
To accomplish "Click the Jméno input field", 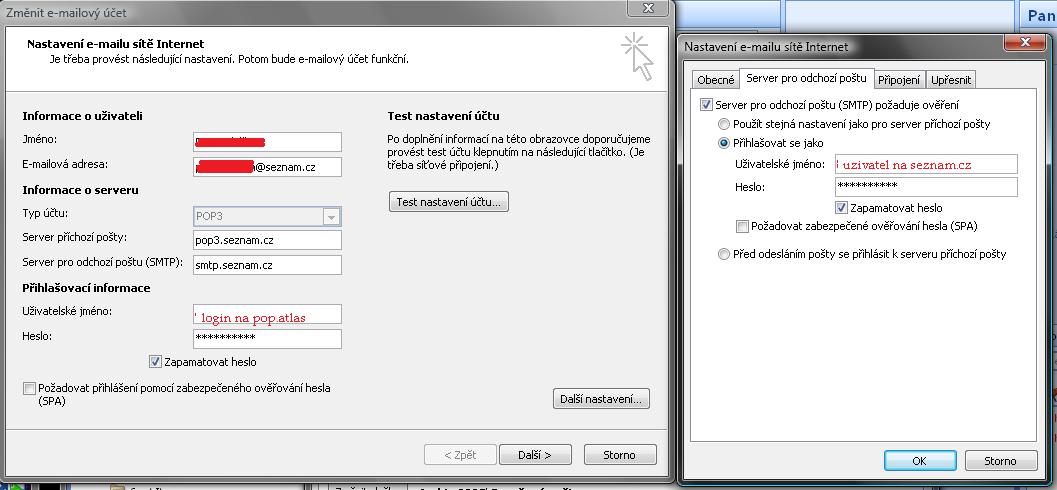I will tap(267, 142).
